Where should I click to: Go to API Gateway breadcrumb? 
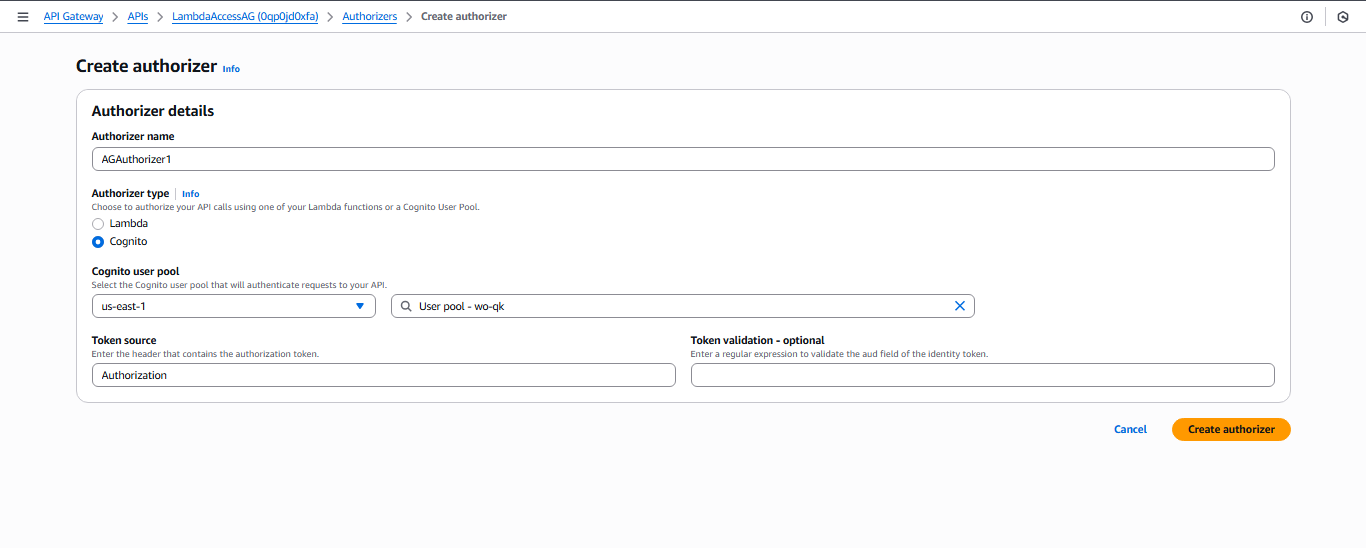pyautogui.click(x=73, y=17)
